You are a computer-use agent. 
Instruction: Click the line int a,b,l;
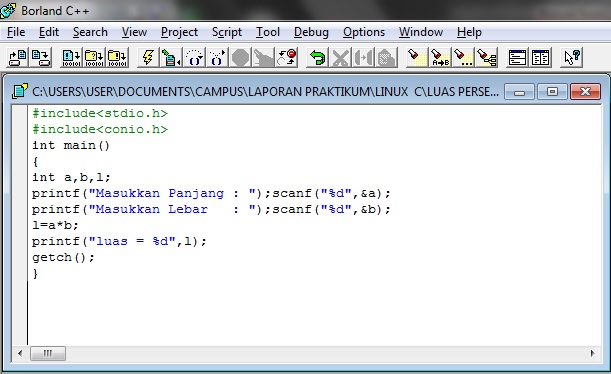(x=71, y=177)
